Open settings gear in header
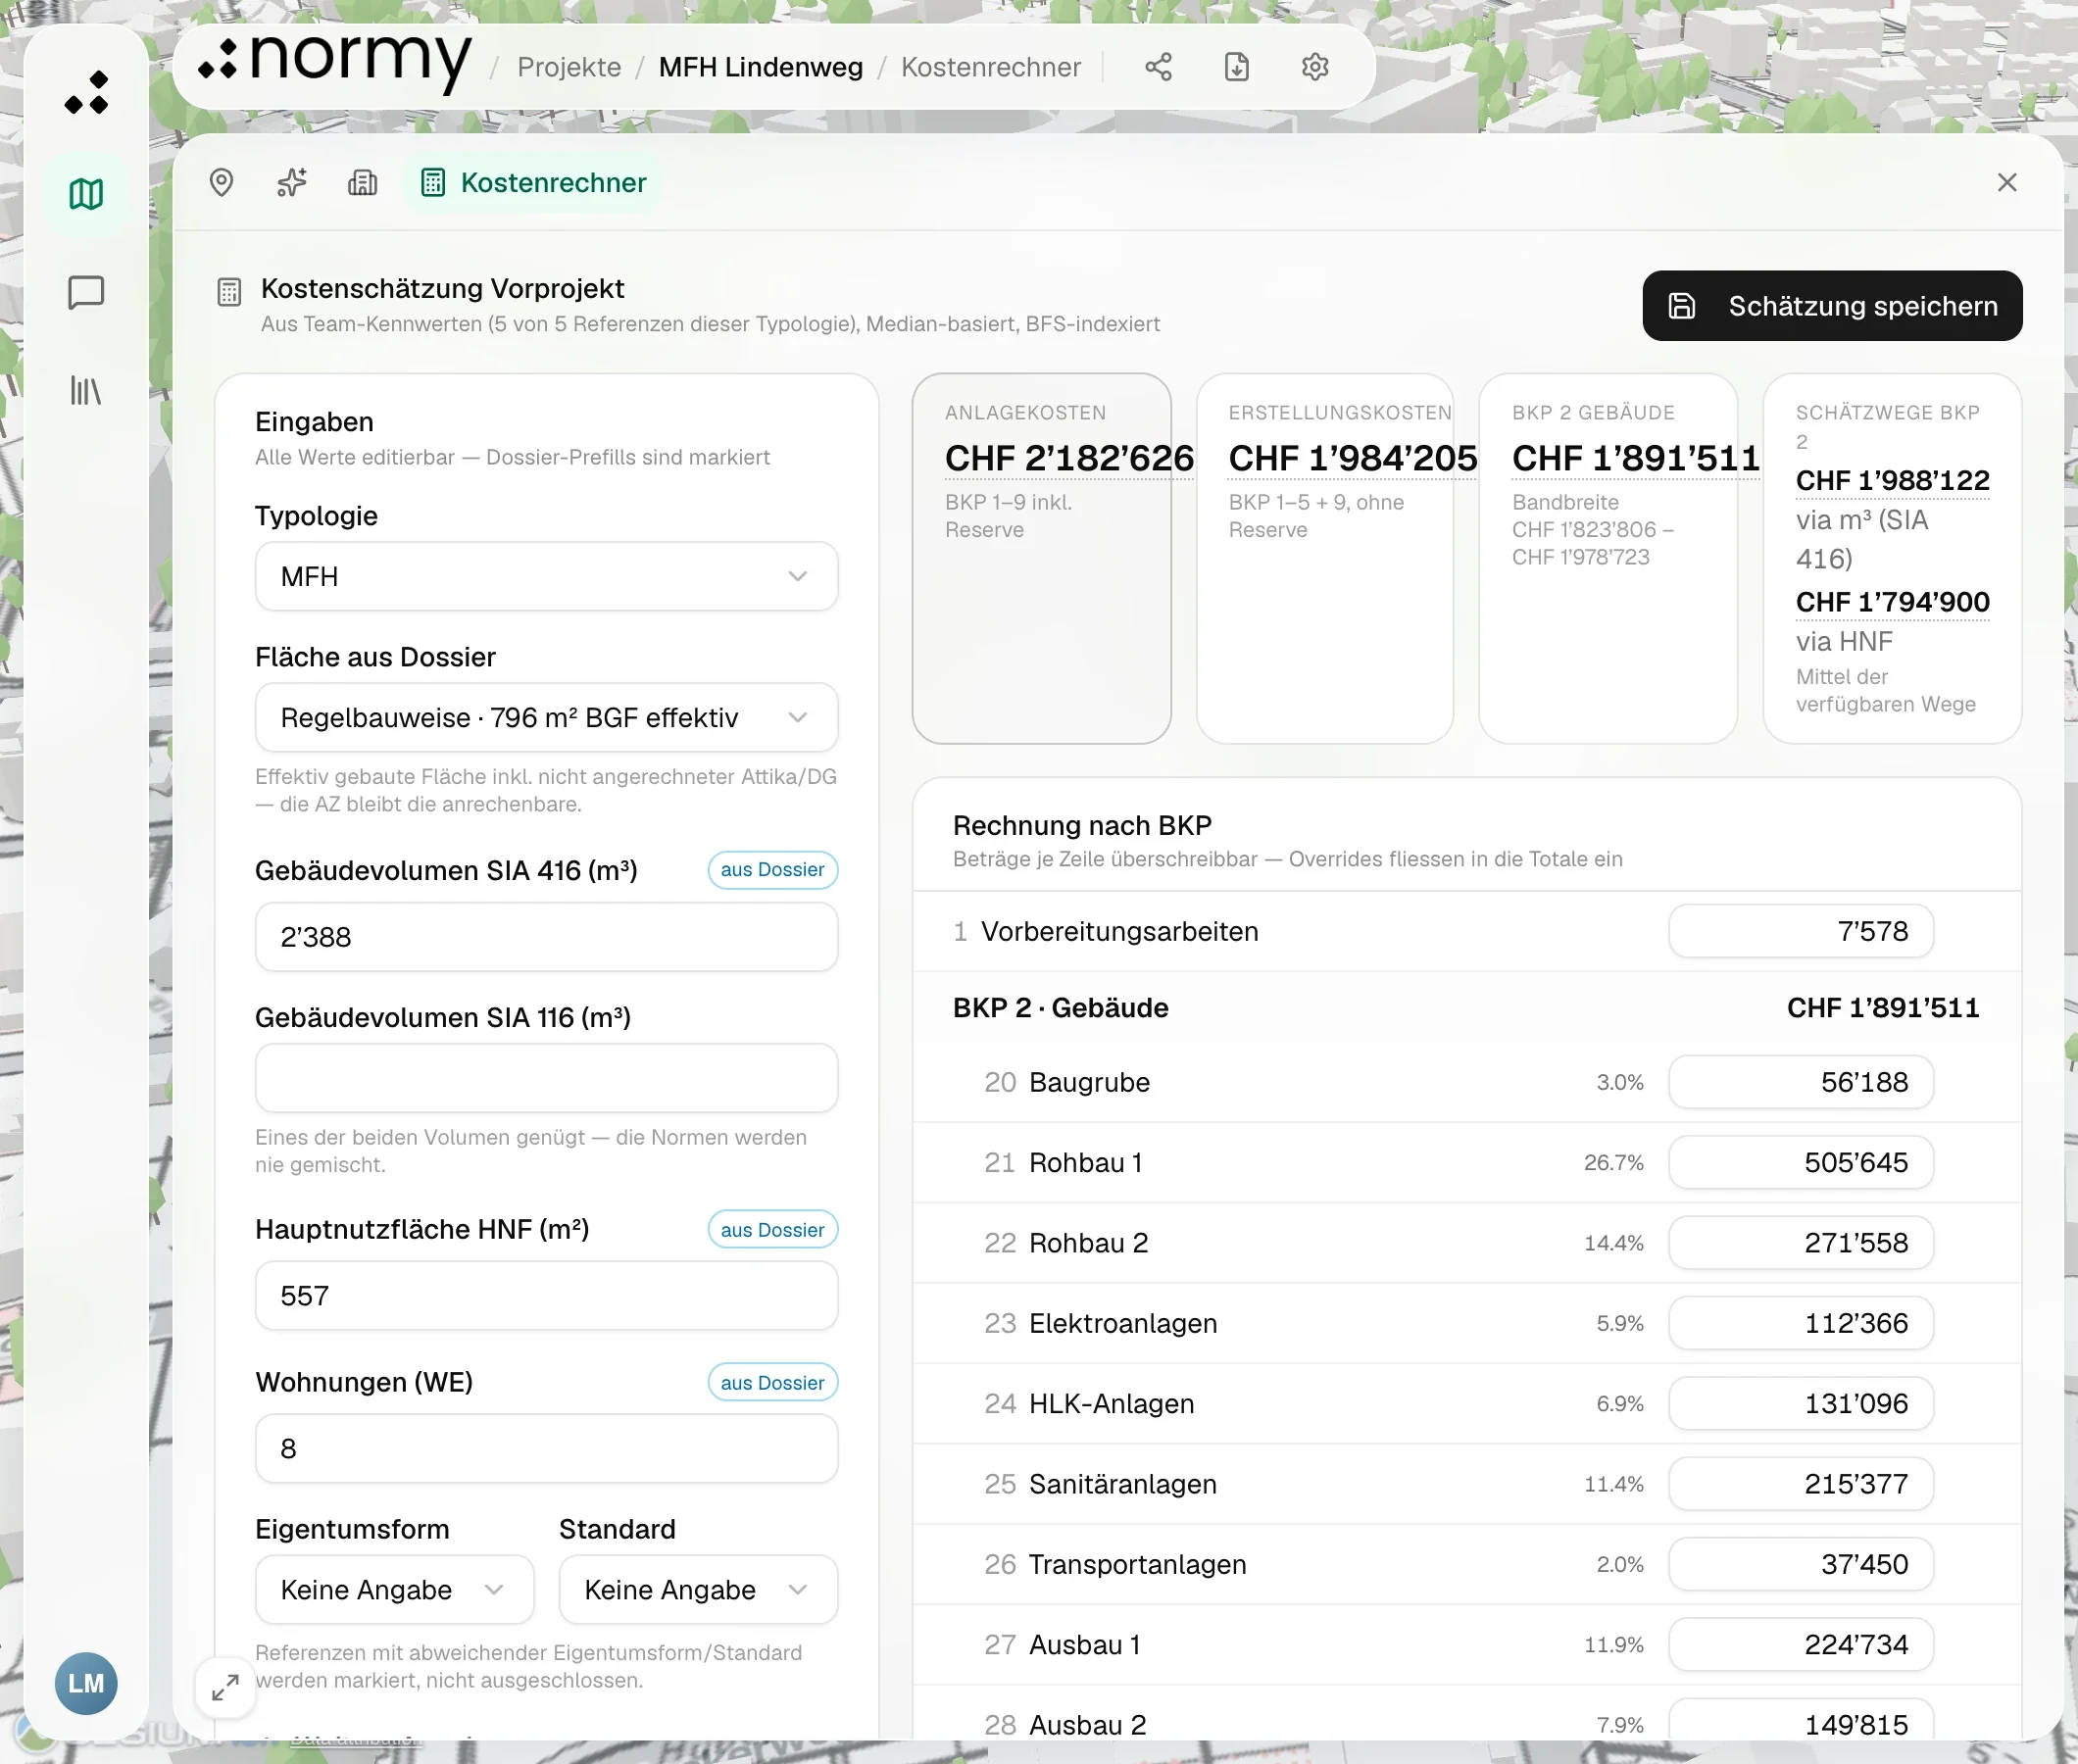This screenshot has width=2078, height=1764. [1315, 67]
